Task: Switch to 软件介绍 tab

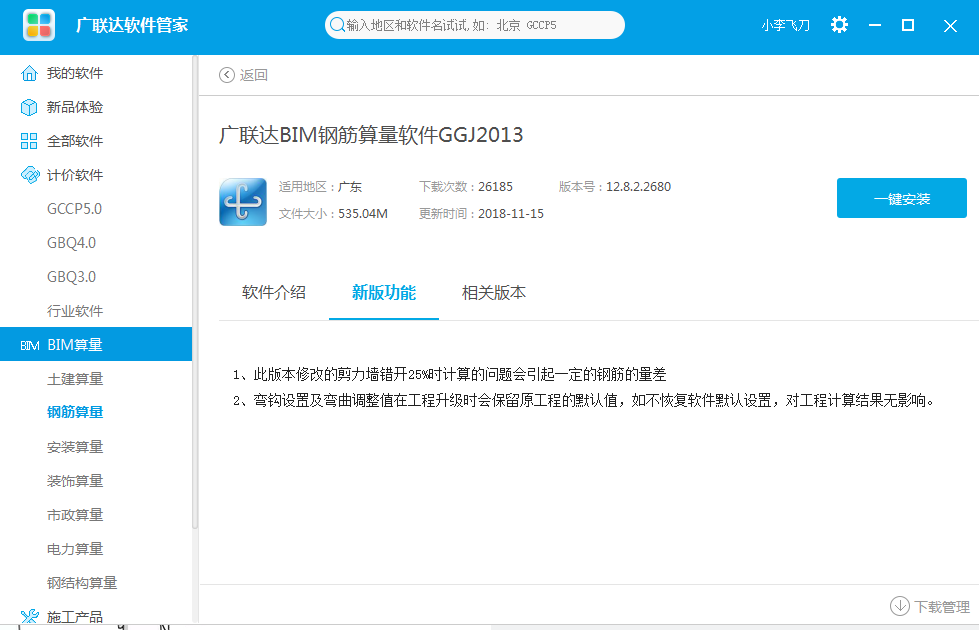Action: (x=273, y=292)
